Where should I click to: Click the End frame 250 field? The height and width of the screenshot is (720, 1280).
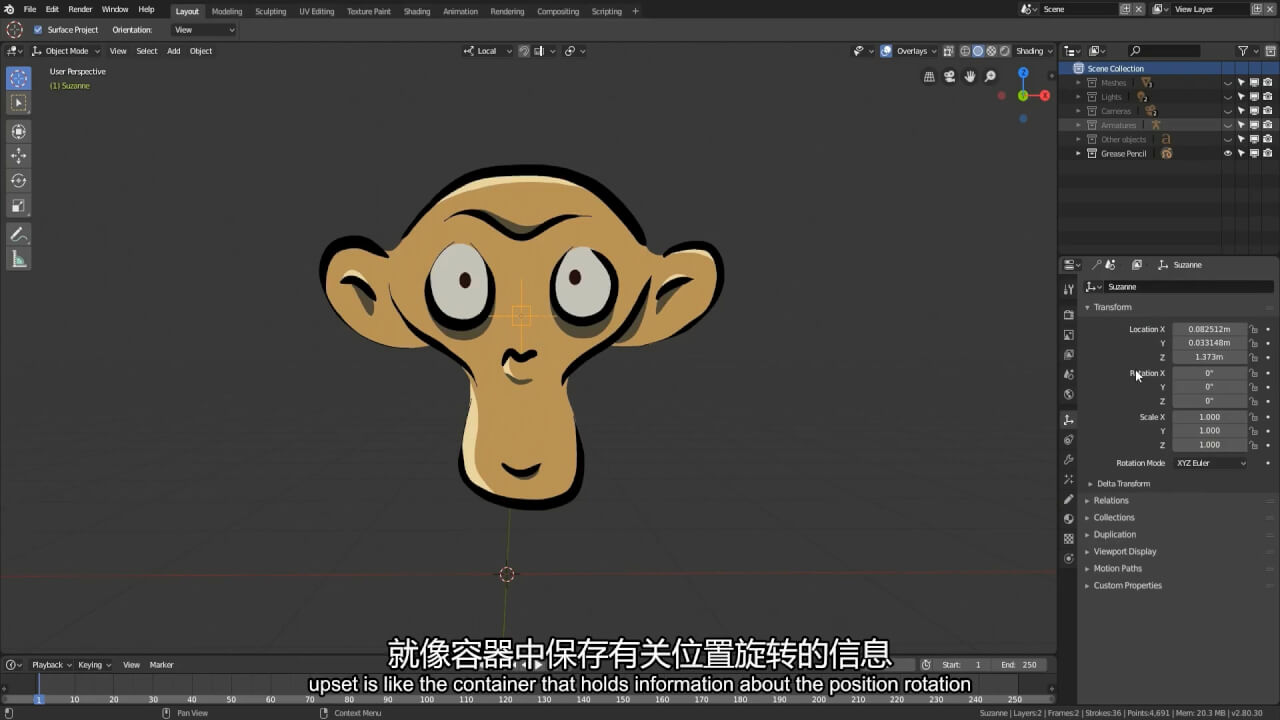point(1020,665)
